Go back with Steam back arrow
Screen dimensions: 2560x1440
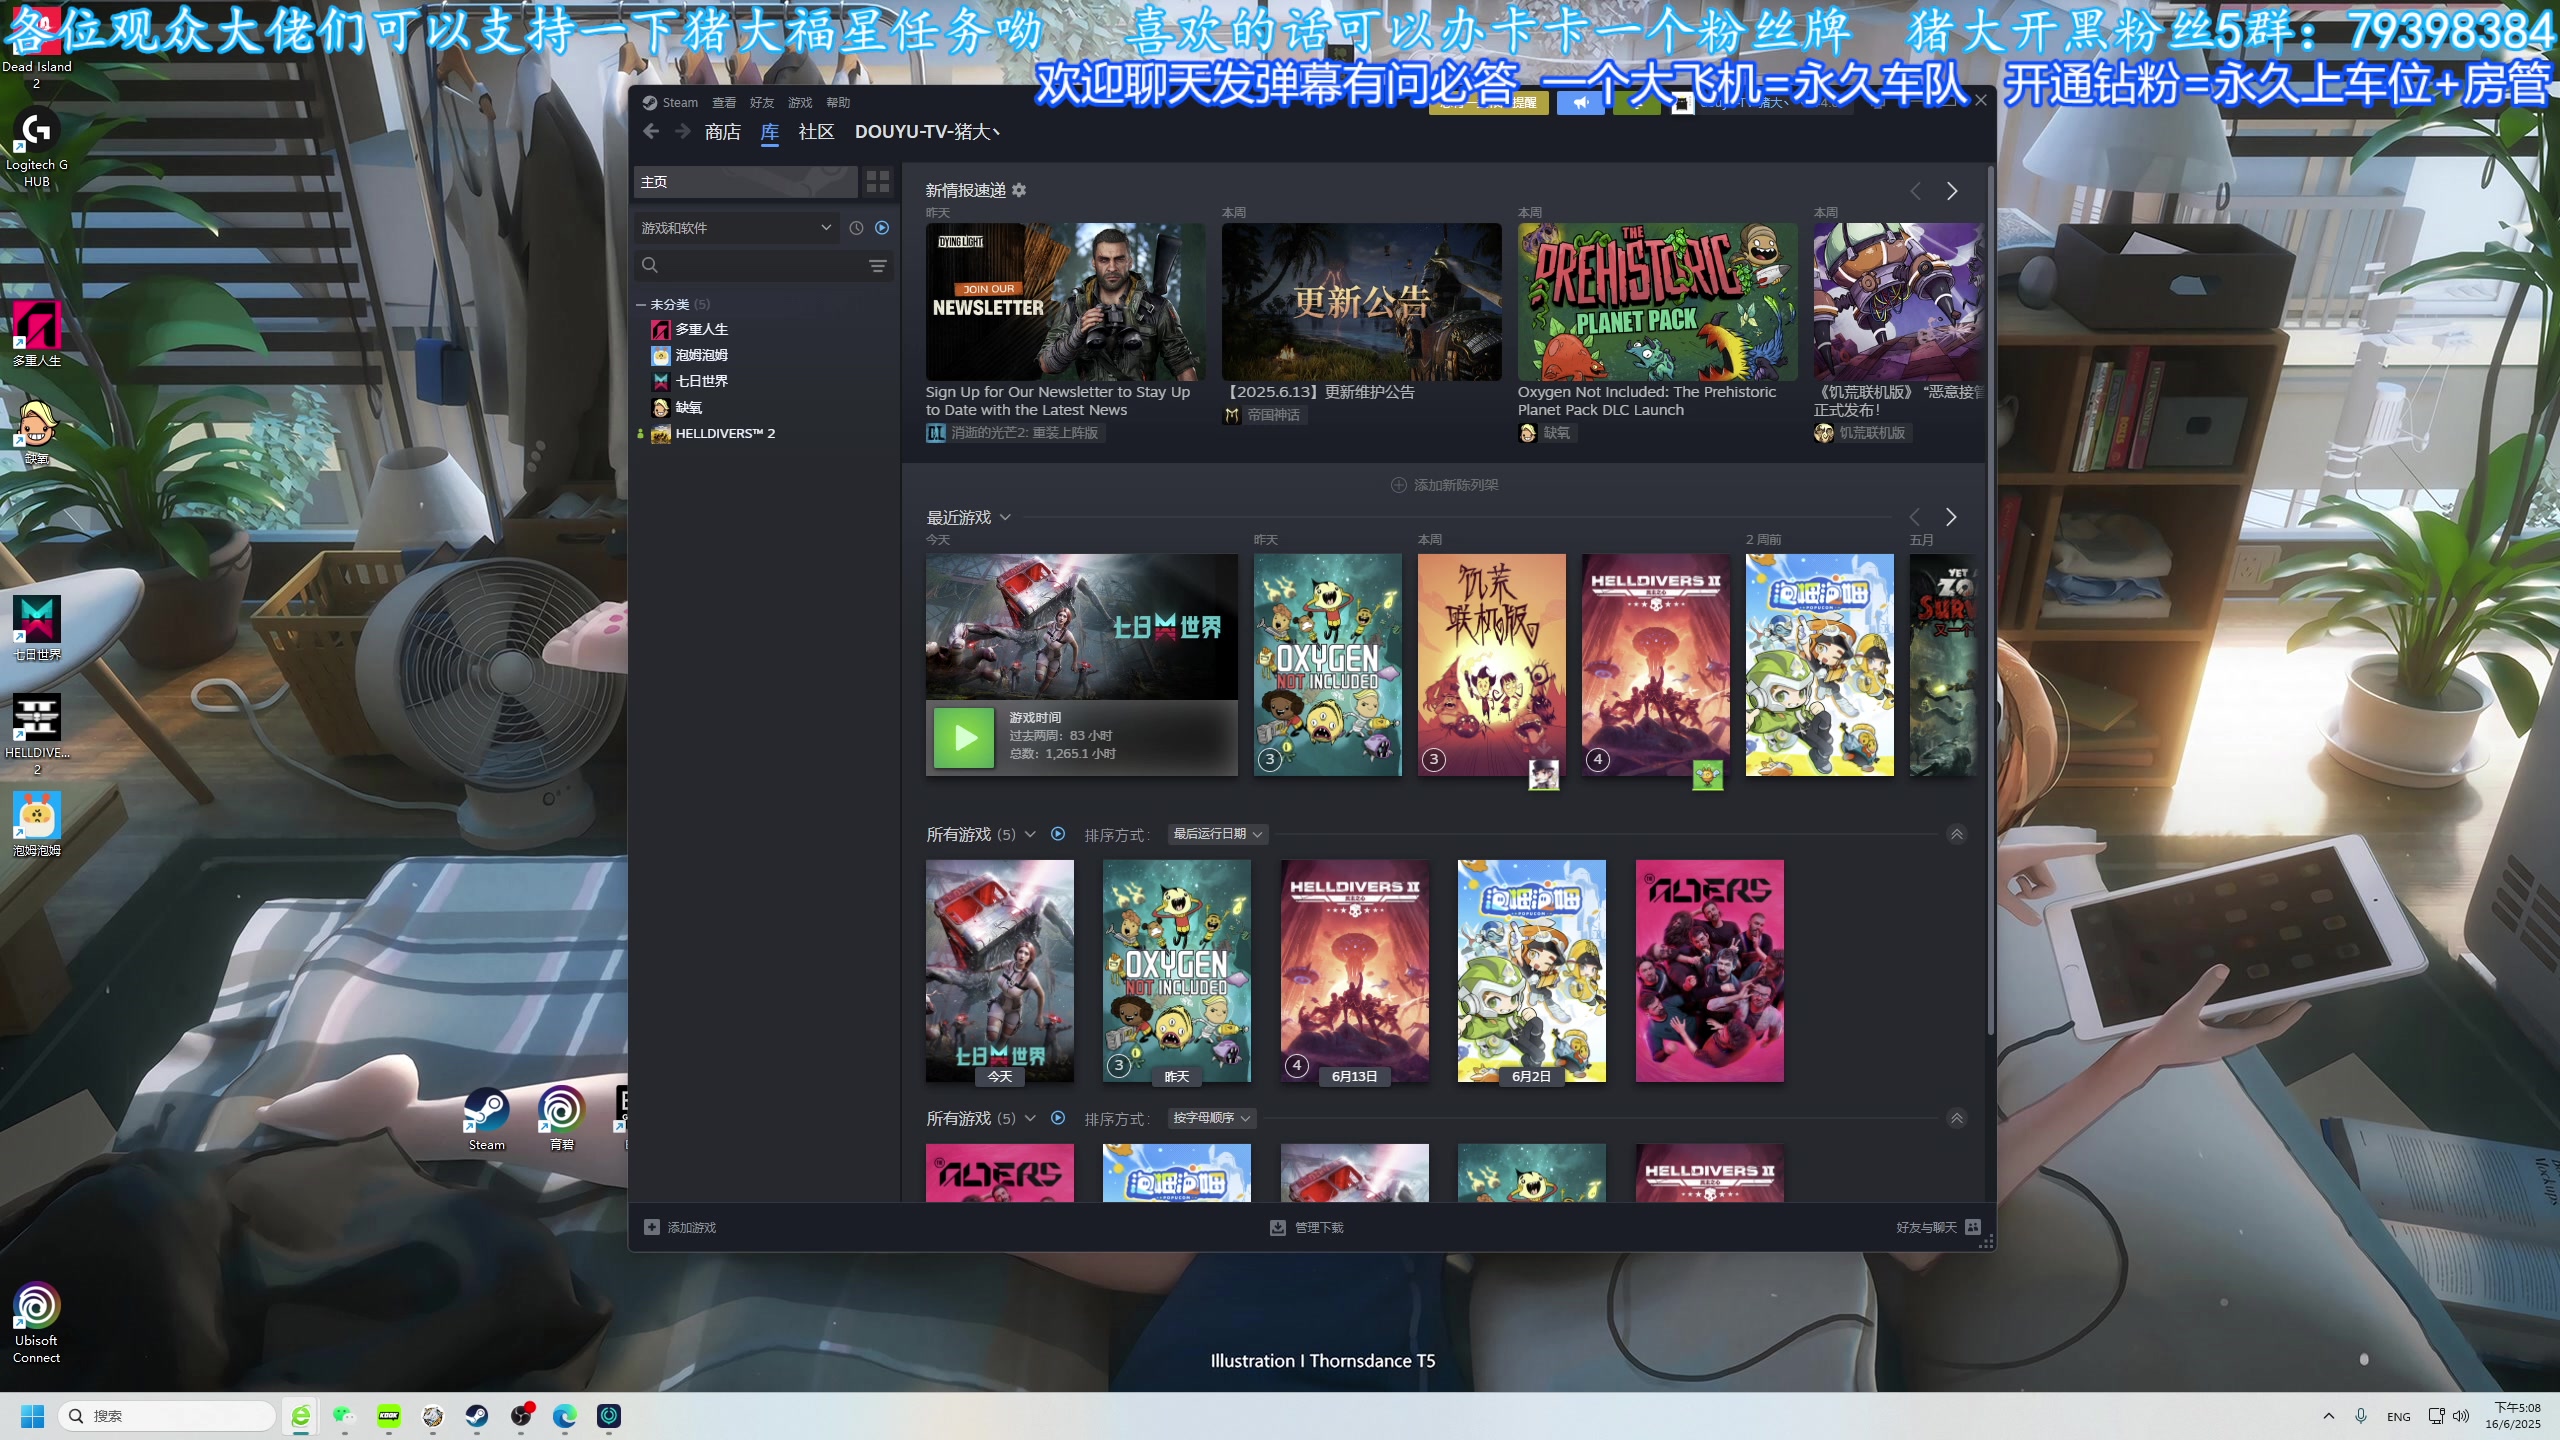click(x=651, y=131)
